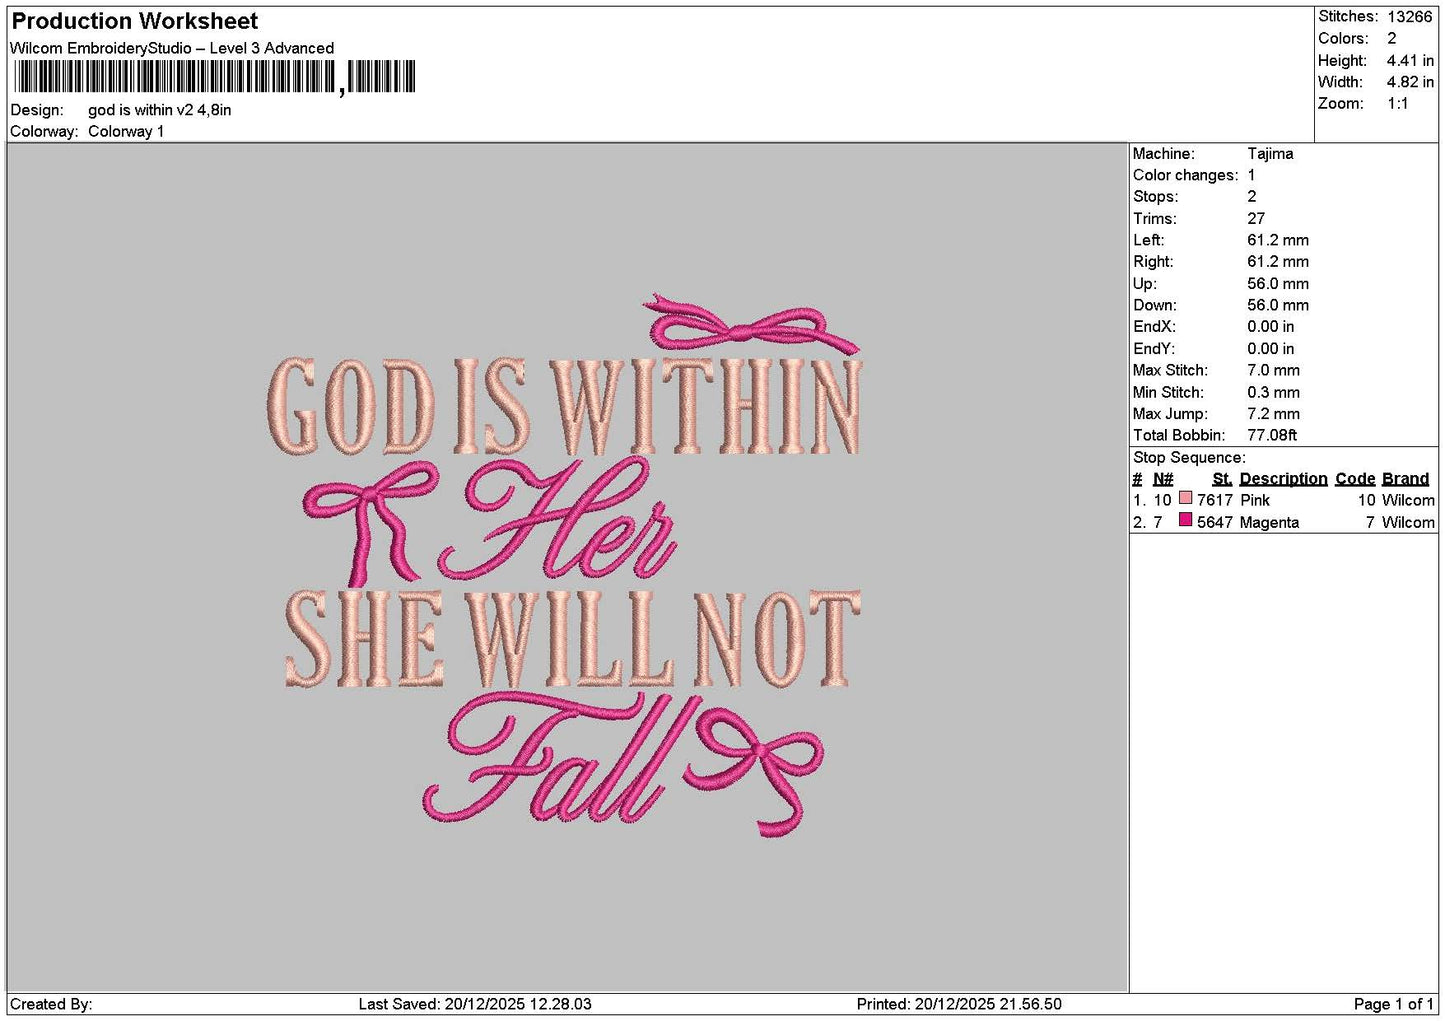
Task: Click the Pink color swatch in stop sequence
Action: tap(1185, 498)
